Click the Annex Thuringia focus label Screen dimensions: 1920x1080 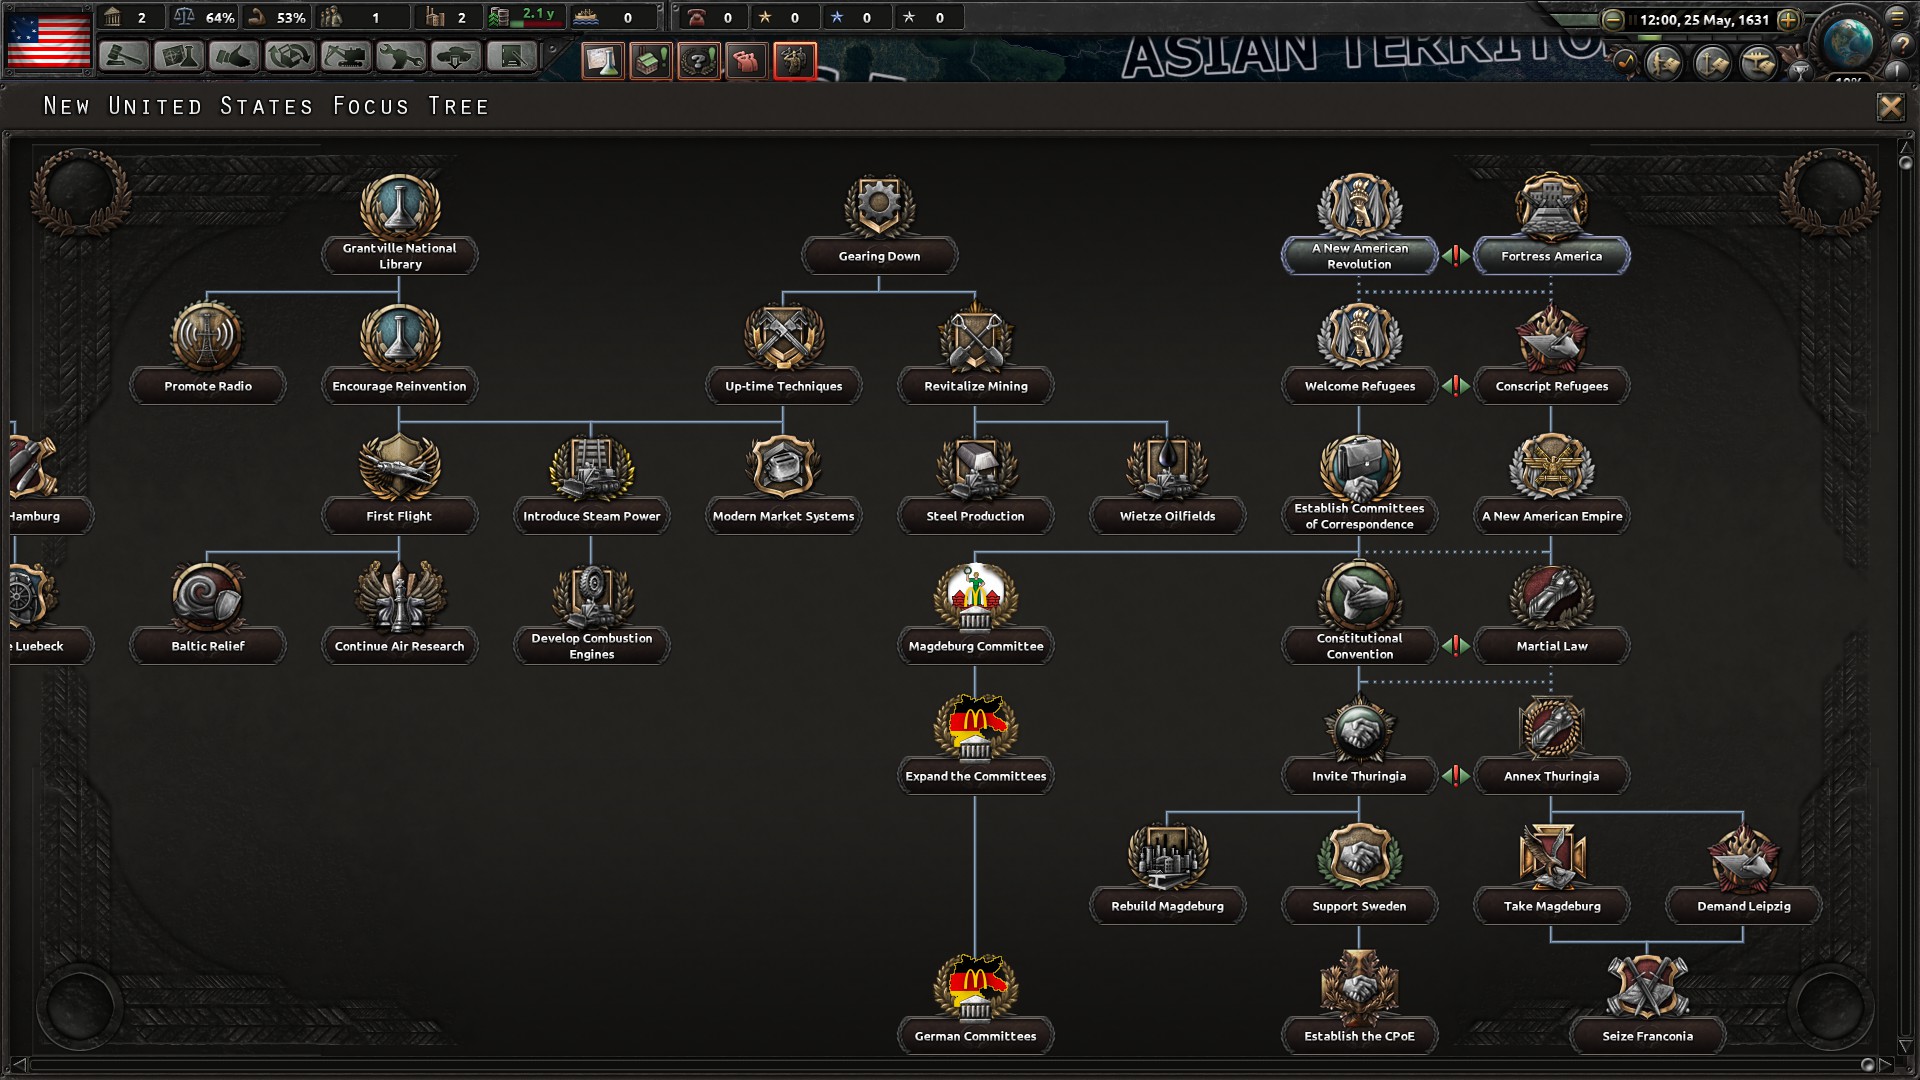click(1551, 776)
